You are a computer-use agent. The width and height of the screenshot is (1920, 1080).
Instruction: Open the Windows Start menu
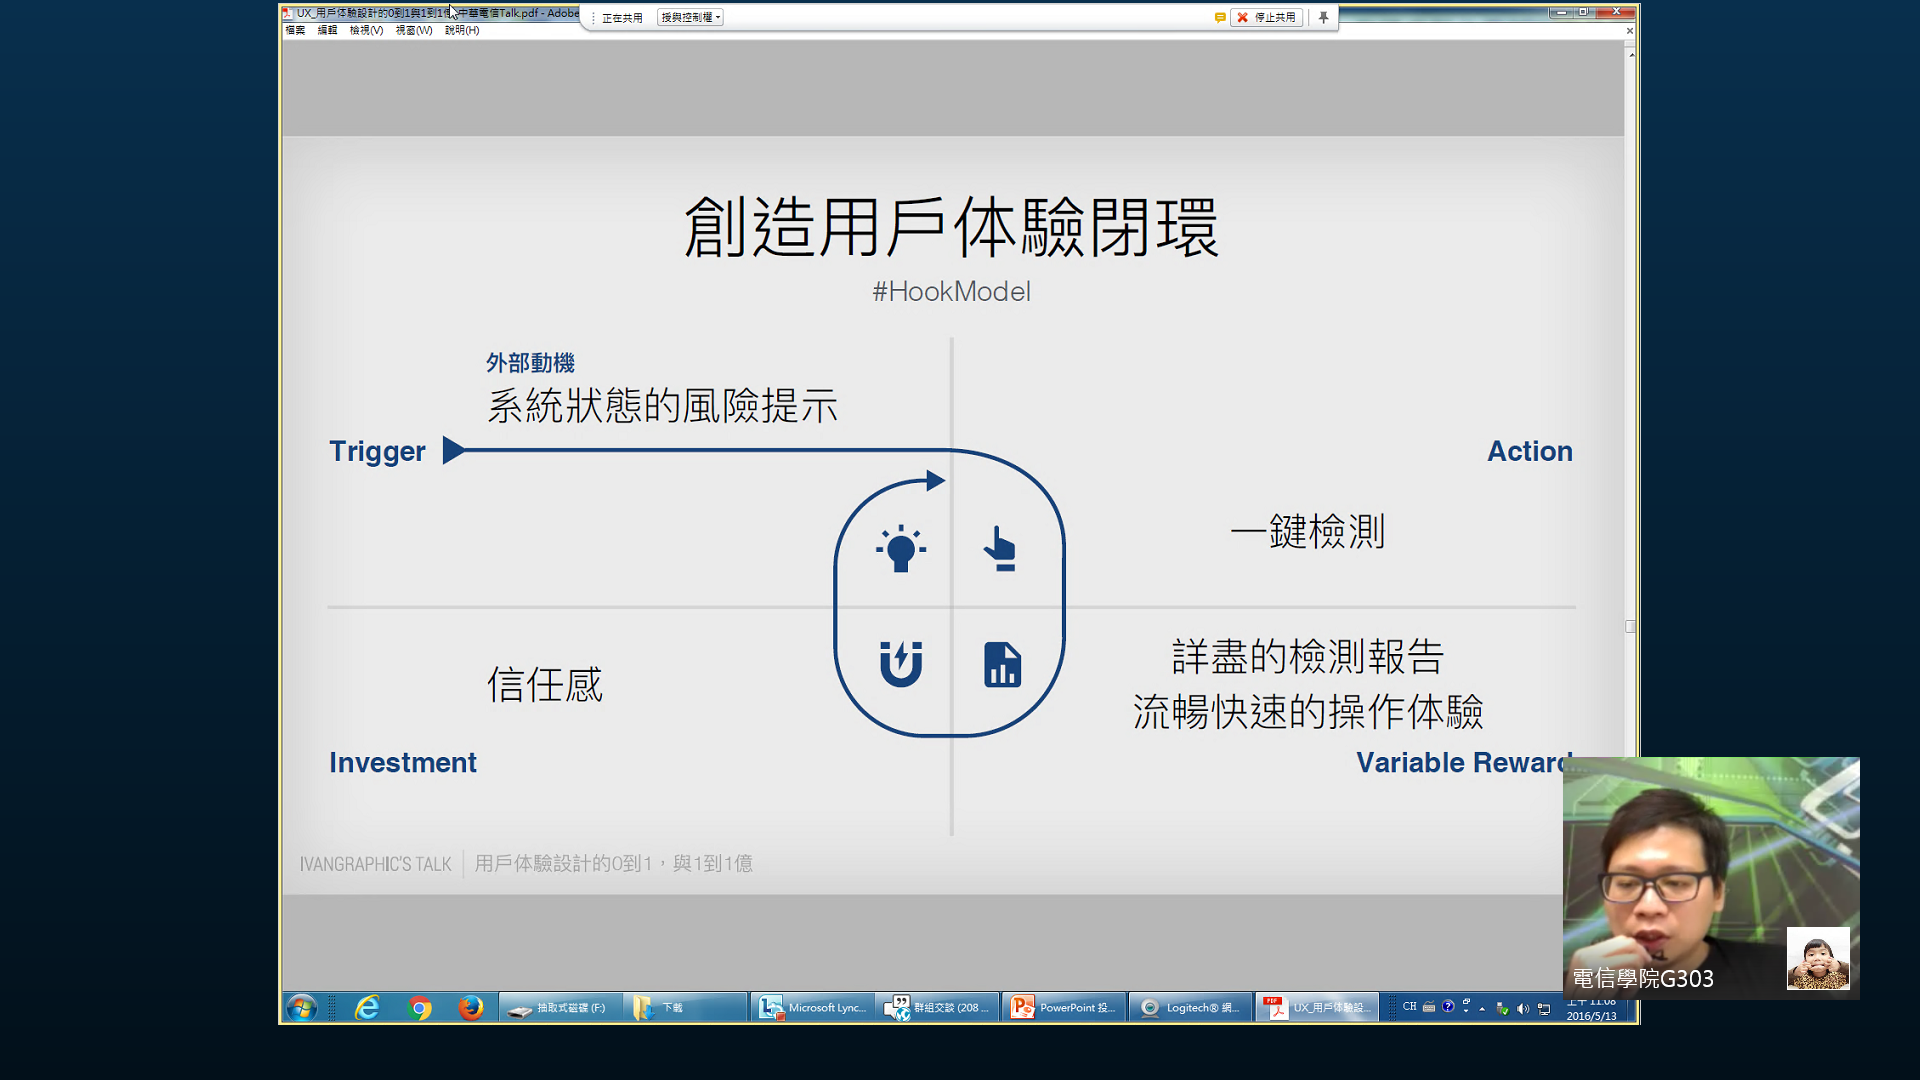pyautogui.click(x=301, y=1007)
